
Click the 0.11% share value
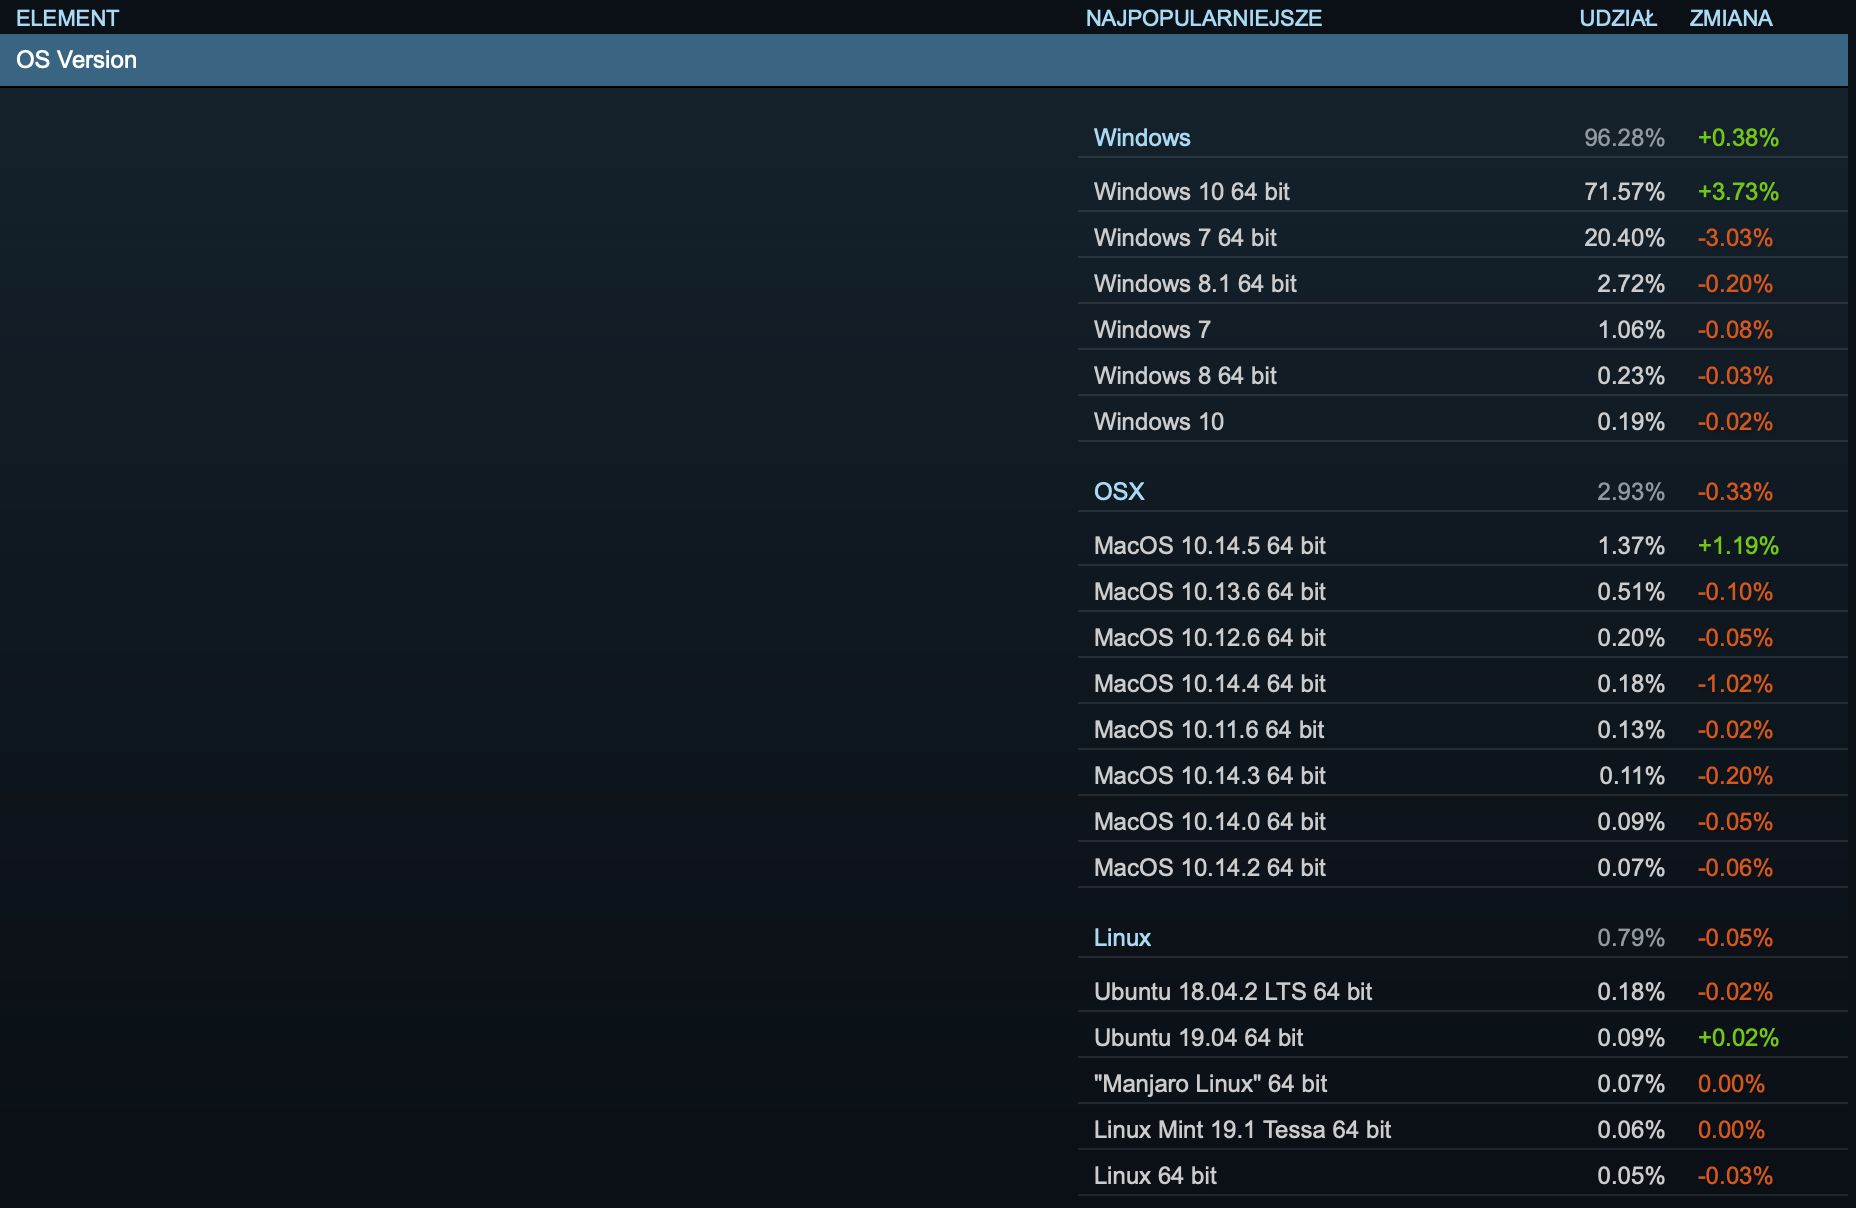click(1632, 776)
